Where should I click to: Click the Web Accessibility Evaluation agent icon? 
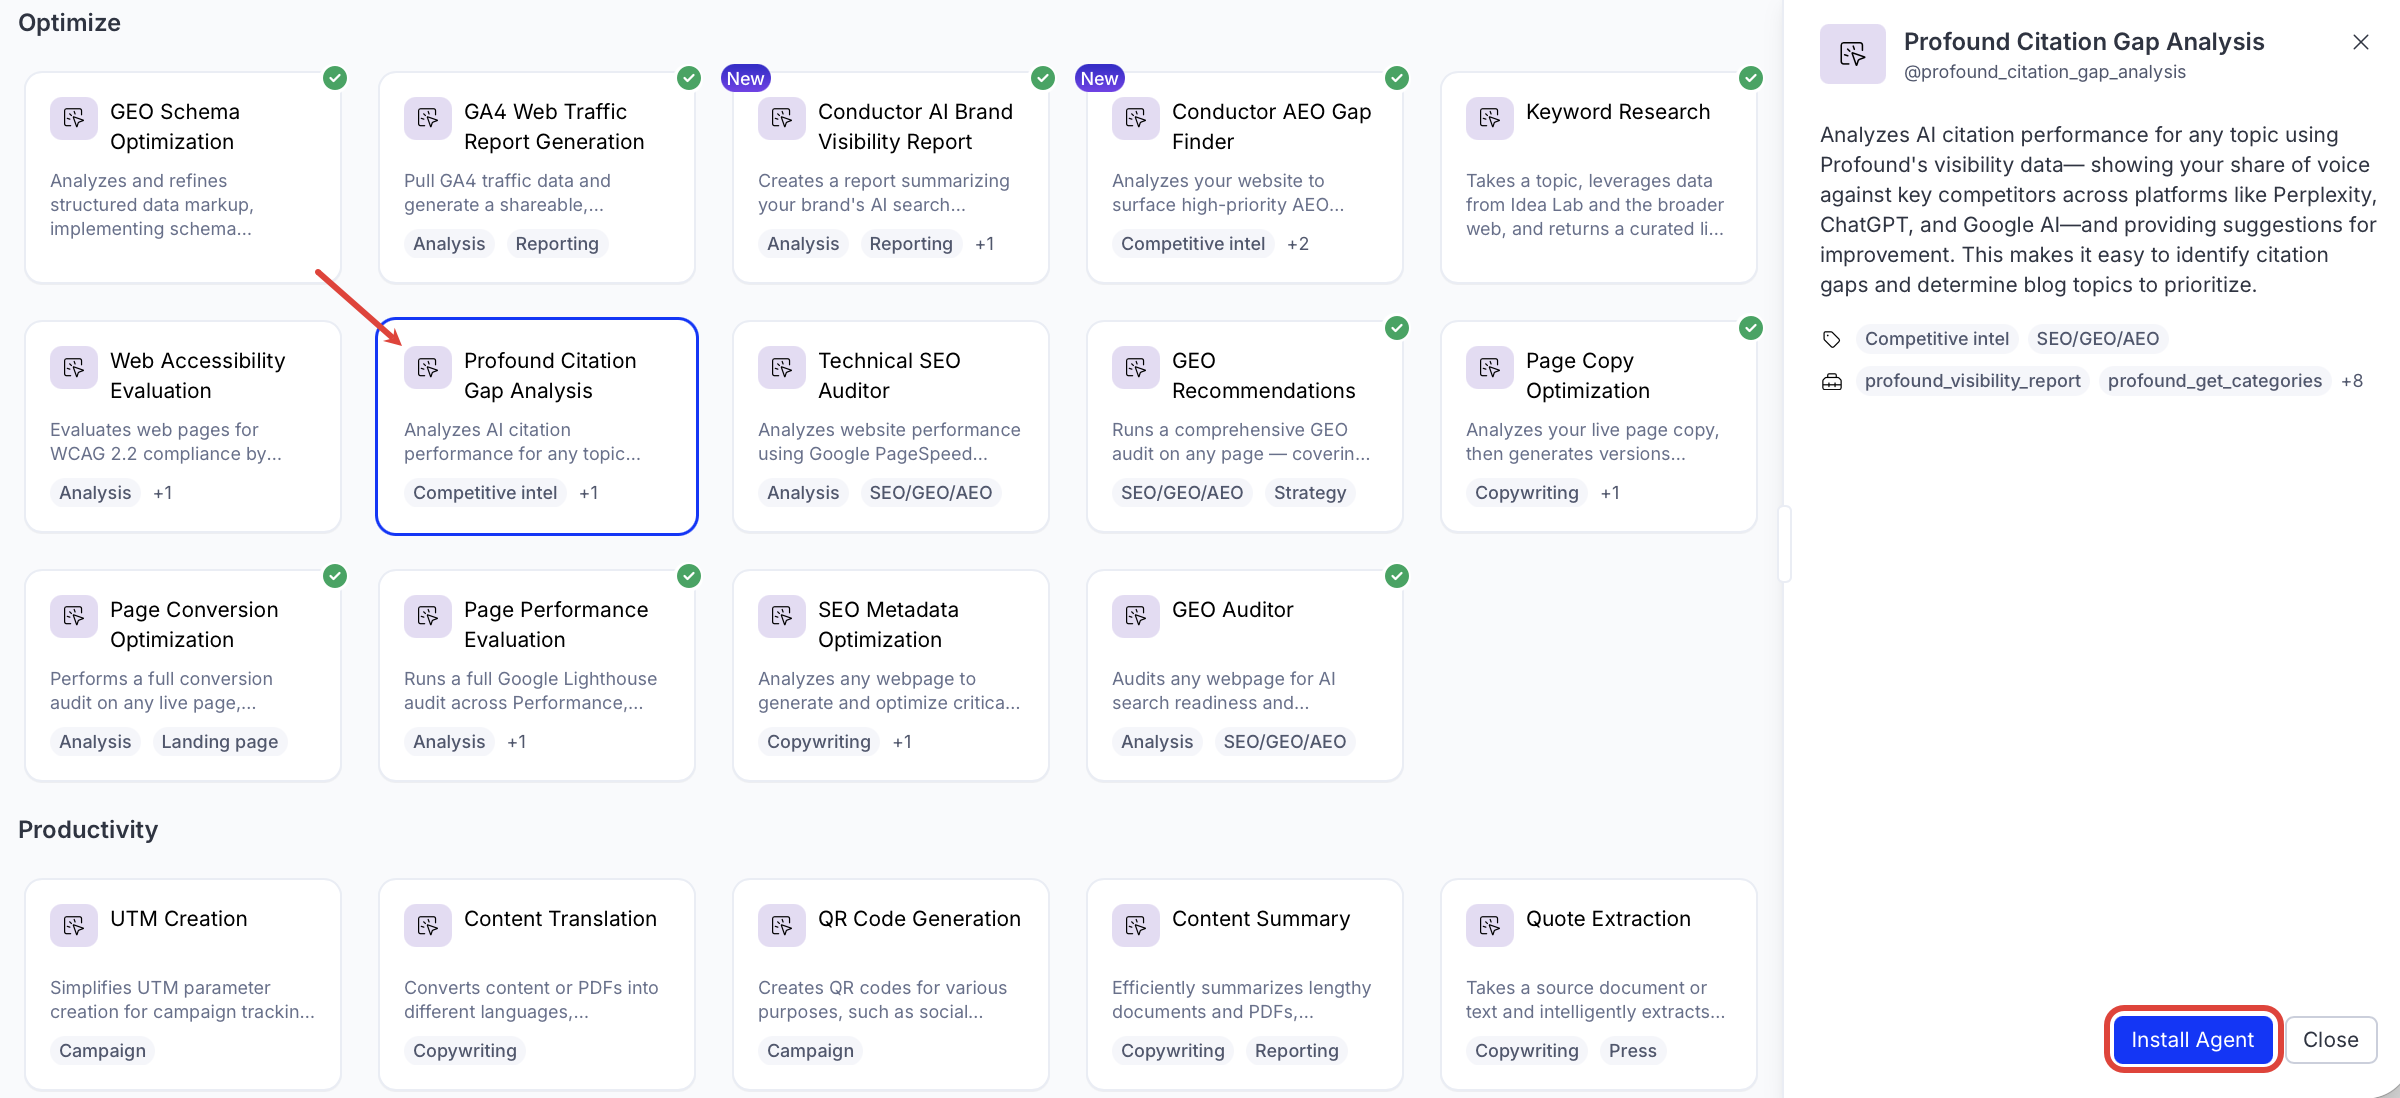pos(74,367)
